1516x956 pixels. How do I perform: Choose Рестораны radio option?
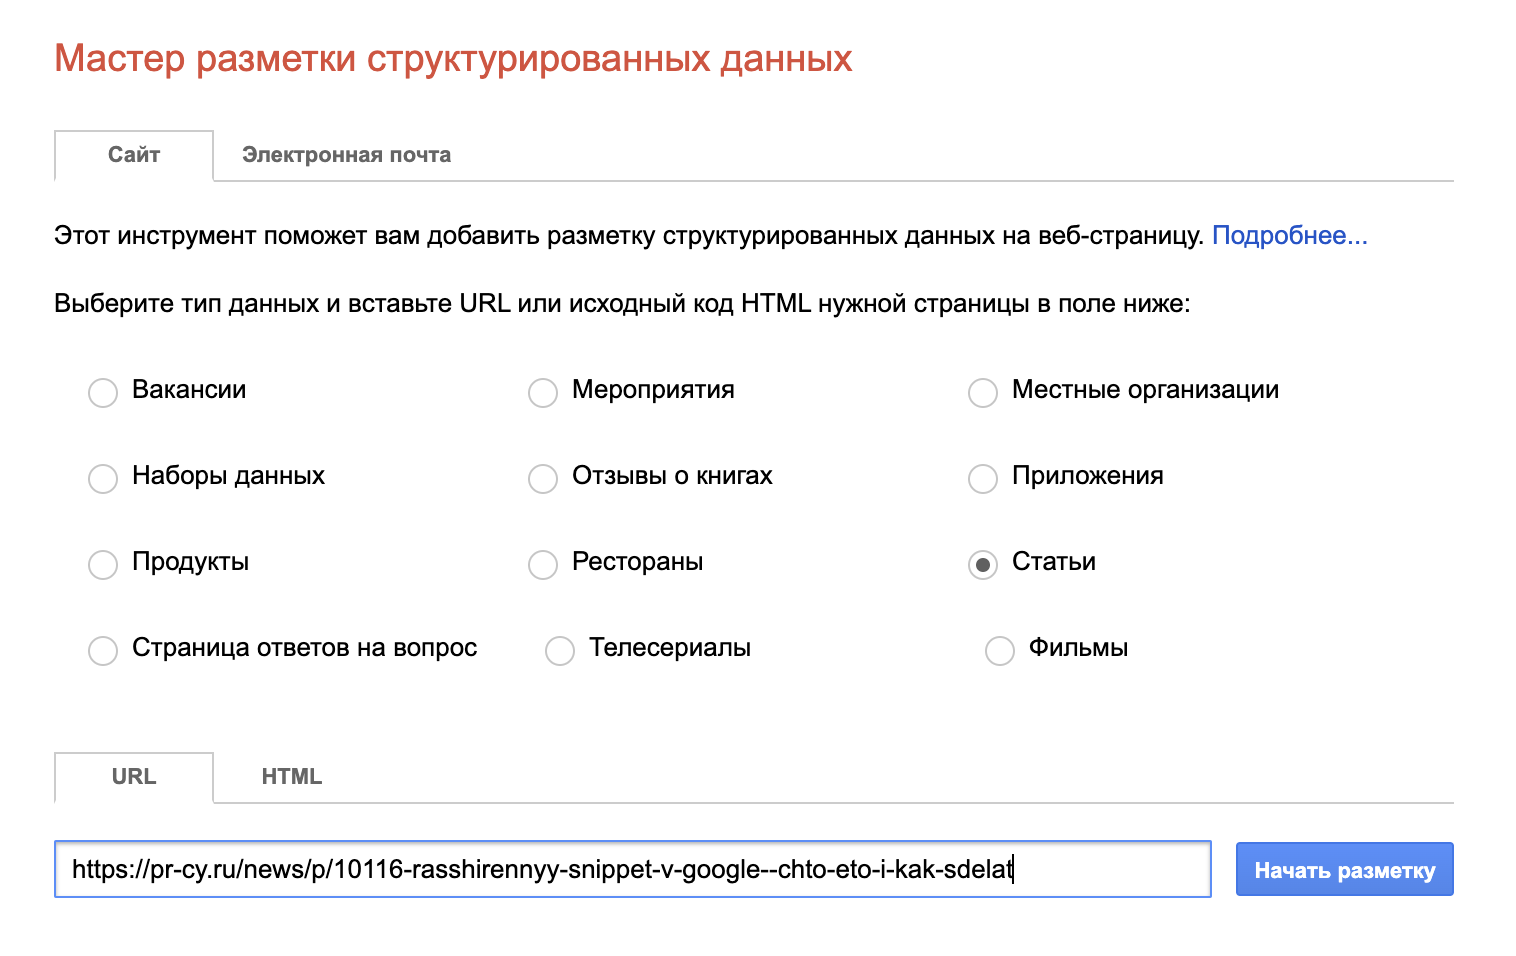543,564
